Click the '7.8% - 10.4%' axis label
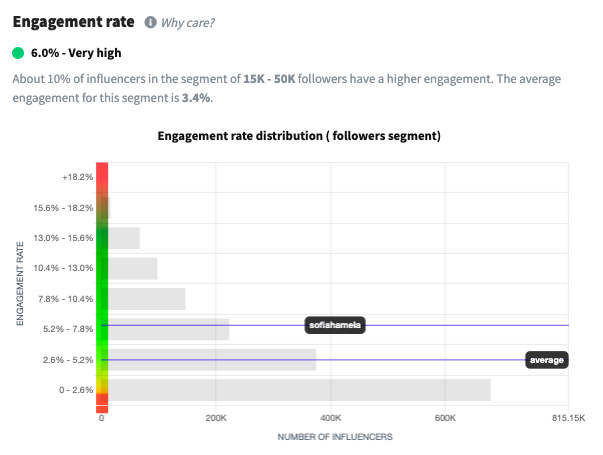The image size is (603, 455). pos(66,299)
